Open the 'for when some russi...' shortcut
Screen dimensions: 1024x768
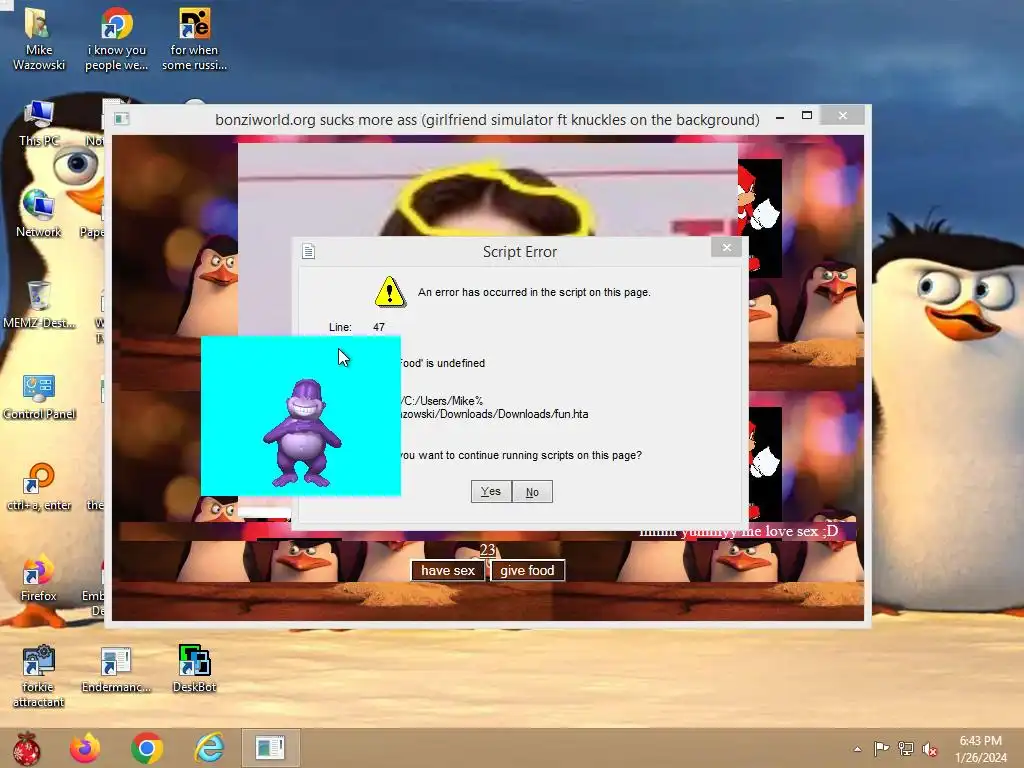coord(194,38)
